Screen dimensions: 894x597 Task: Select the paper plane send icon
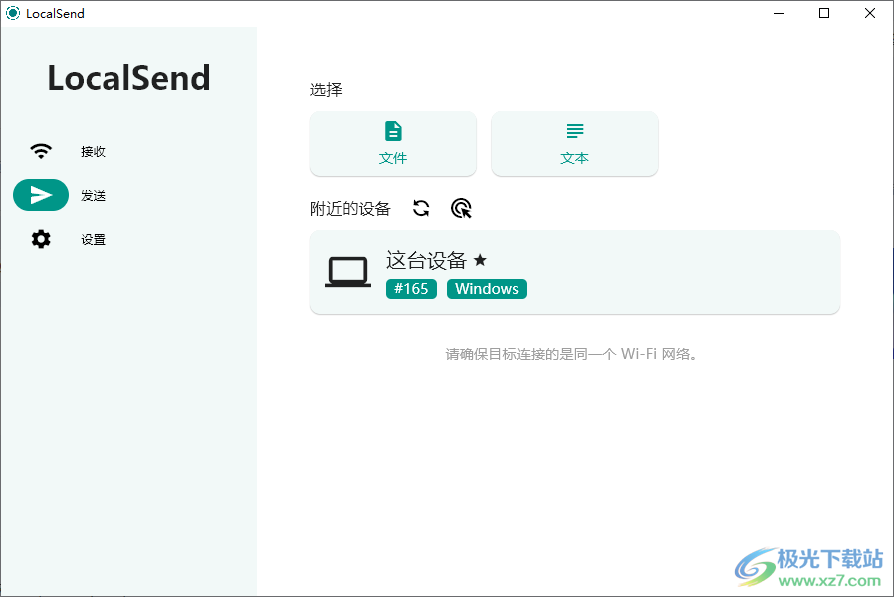tap(41, 195)
